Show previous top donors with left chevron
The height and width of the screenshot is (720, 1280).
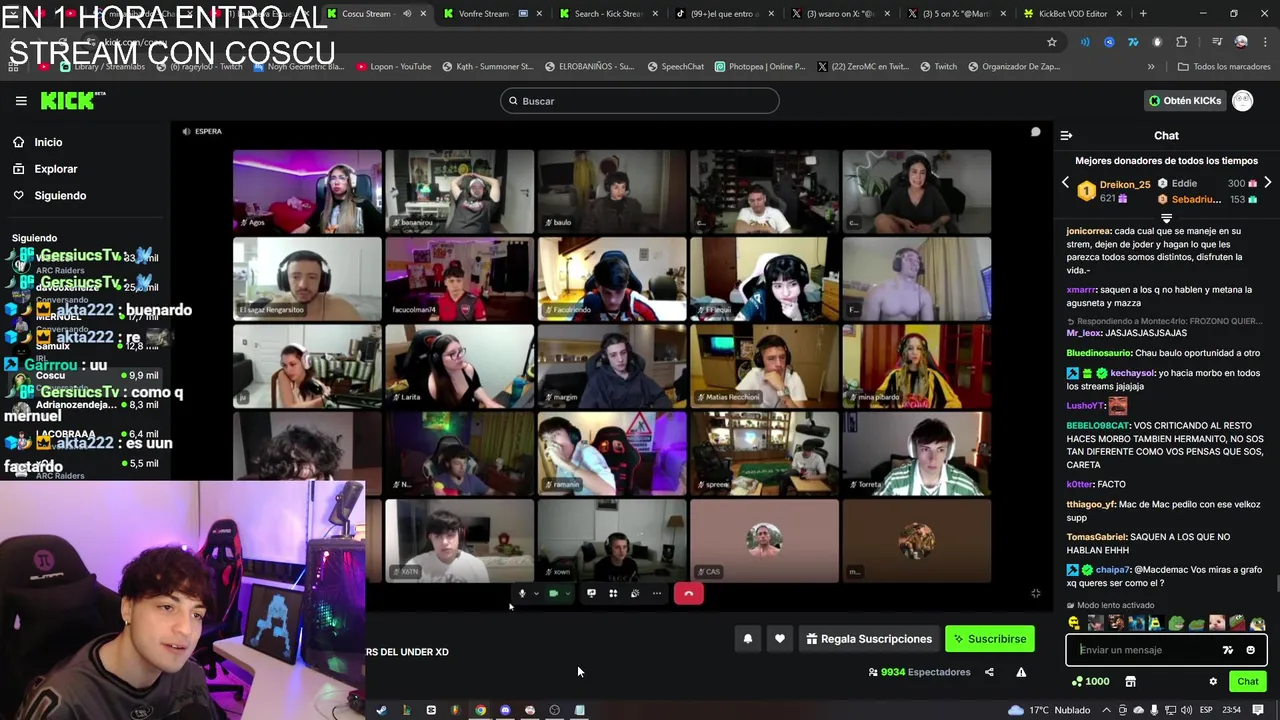coord(1065,183)
